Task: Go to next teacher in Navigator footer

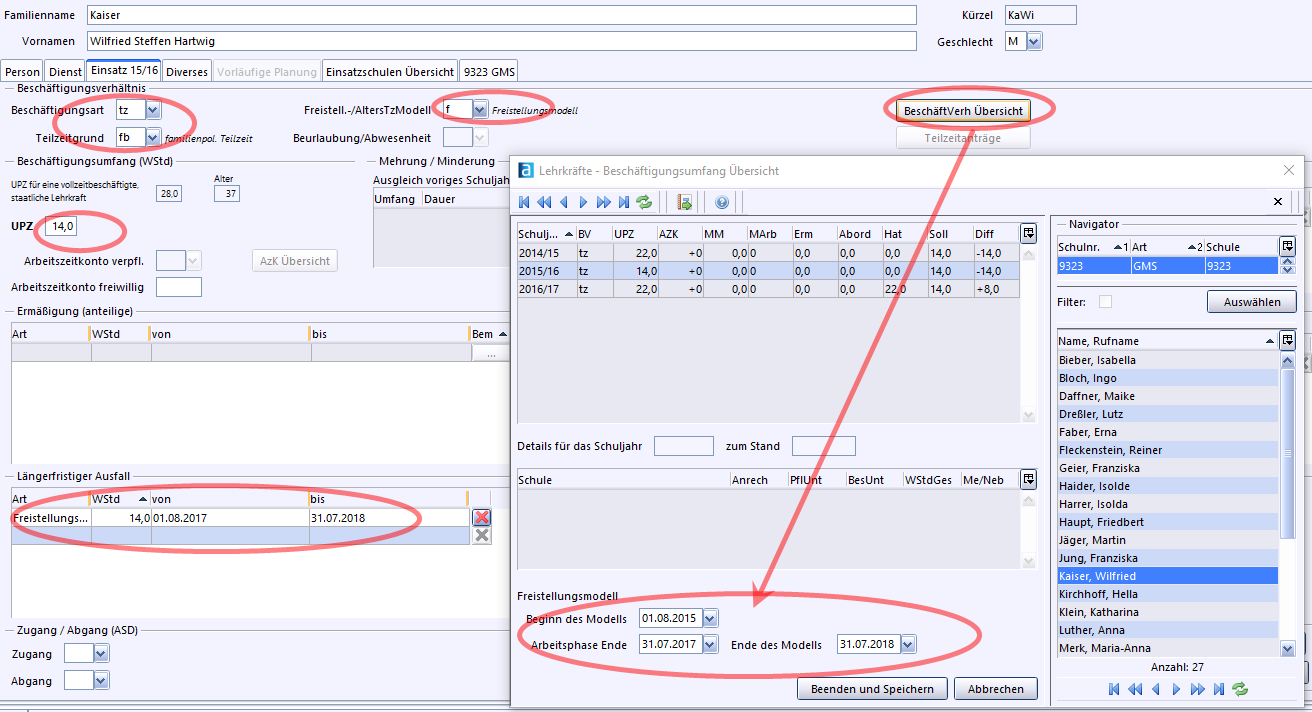Action: coord(1176,689)
